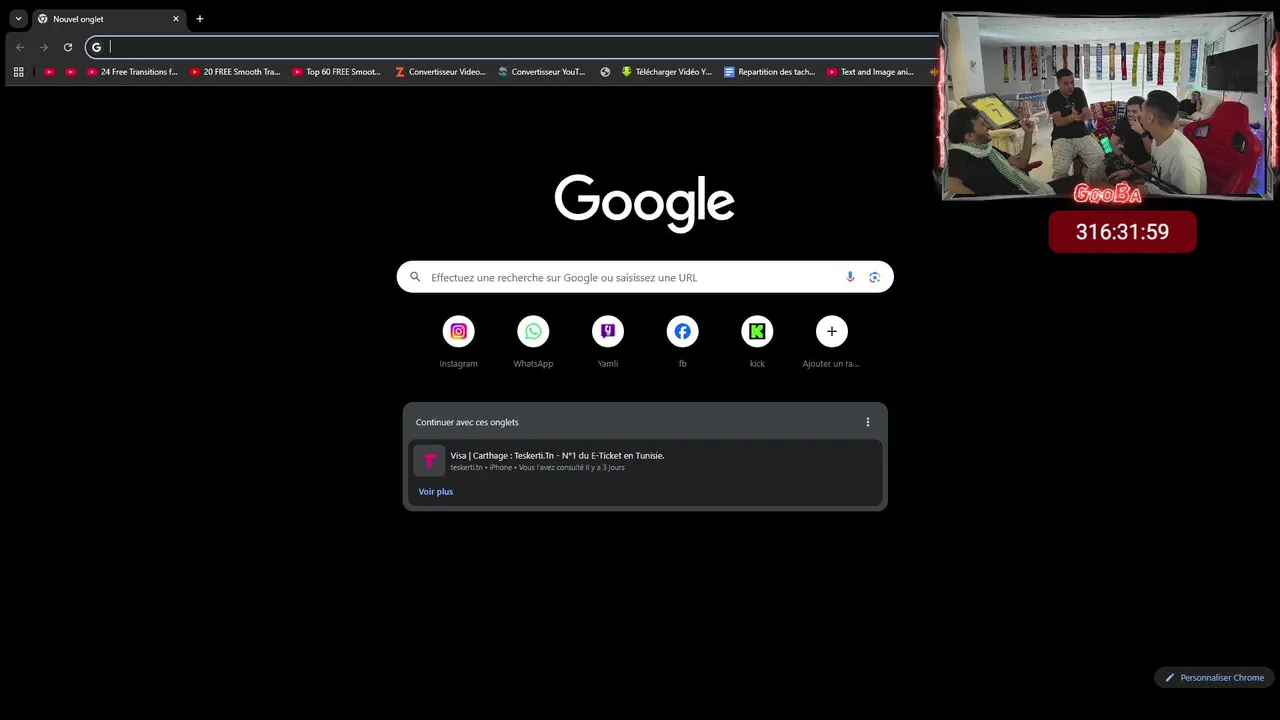This screenshot has width=1280, height=720.
Task: Click Personnaliser Chrome button
Action: [1214, 677]
